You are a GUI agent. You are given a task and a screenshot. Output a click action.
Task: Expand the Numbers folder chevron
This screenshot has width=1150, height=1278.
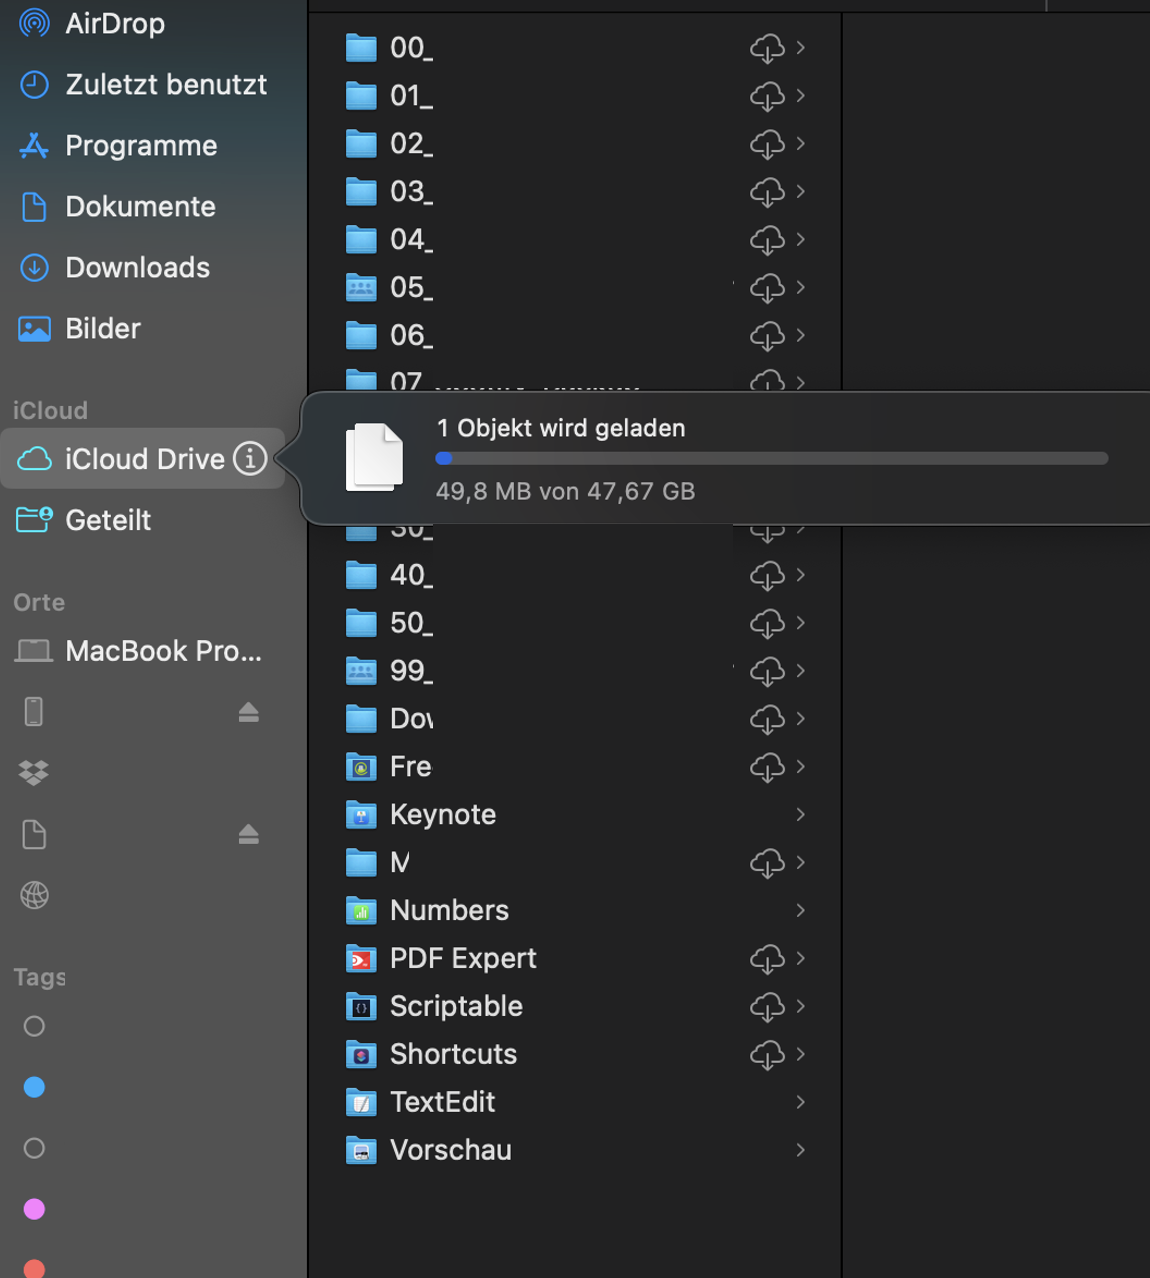point(800,910)
